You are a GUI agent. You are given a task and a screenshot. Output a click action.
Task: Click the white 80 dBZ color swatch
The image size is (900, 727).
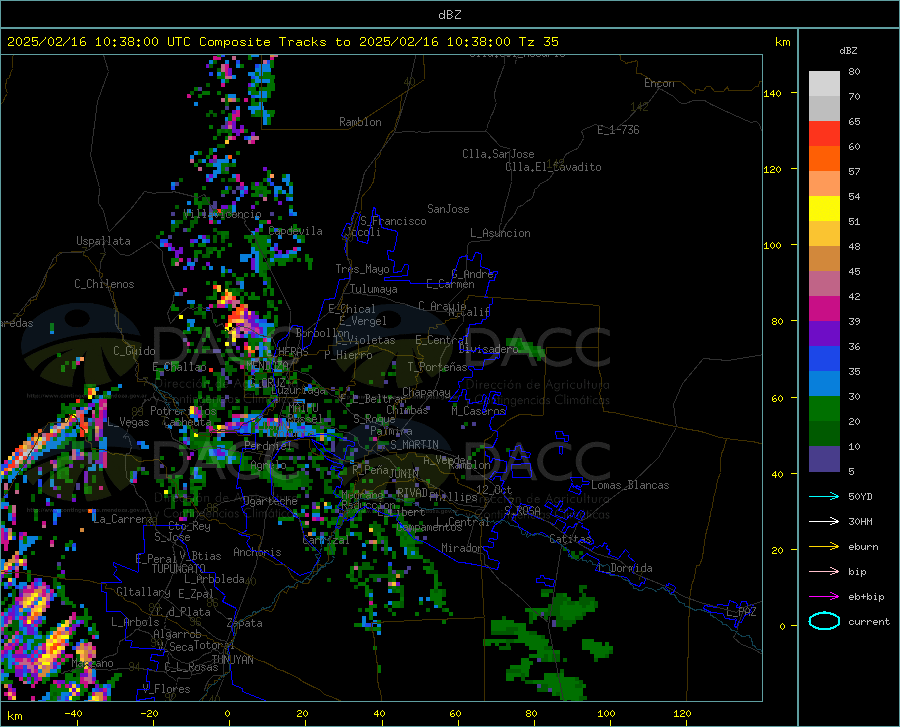(824, 84)
